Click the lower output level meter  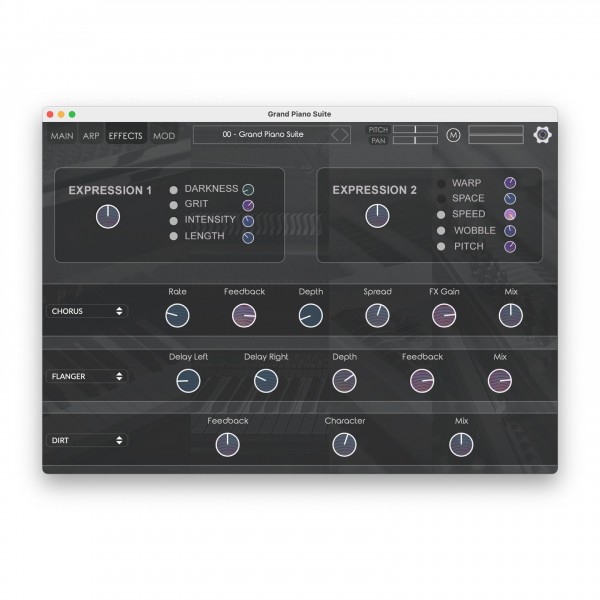coord(496,140)
